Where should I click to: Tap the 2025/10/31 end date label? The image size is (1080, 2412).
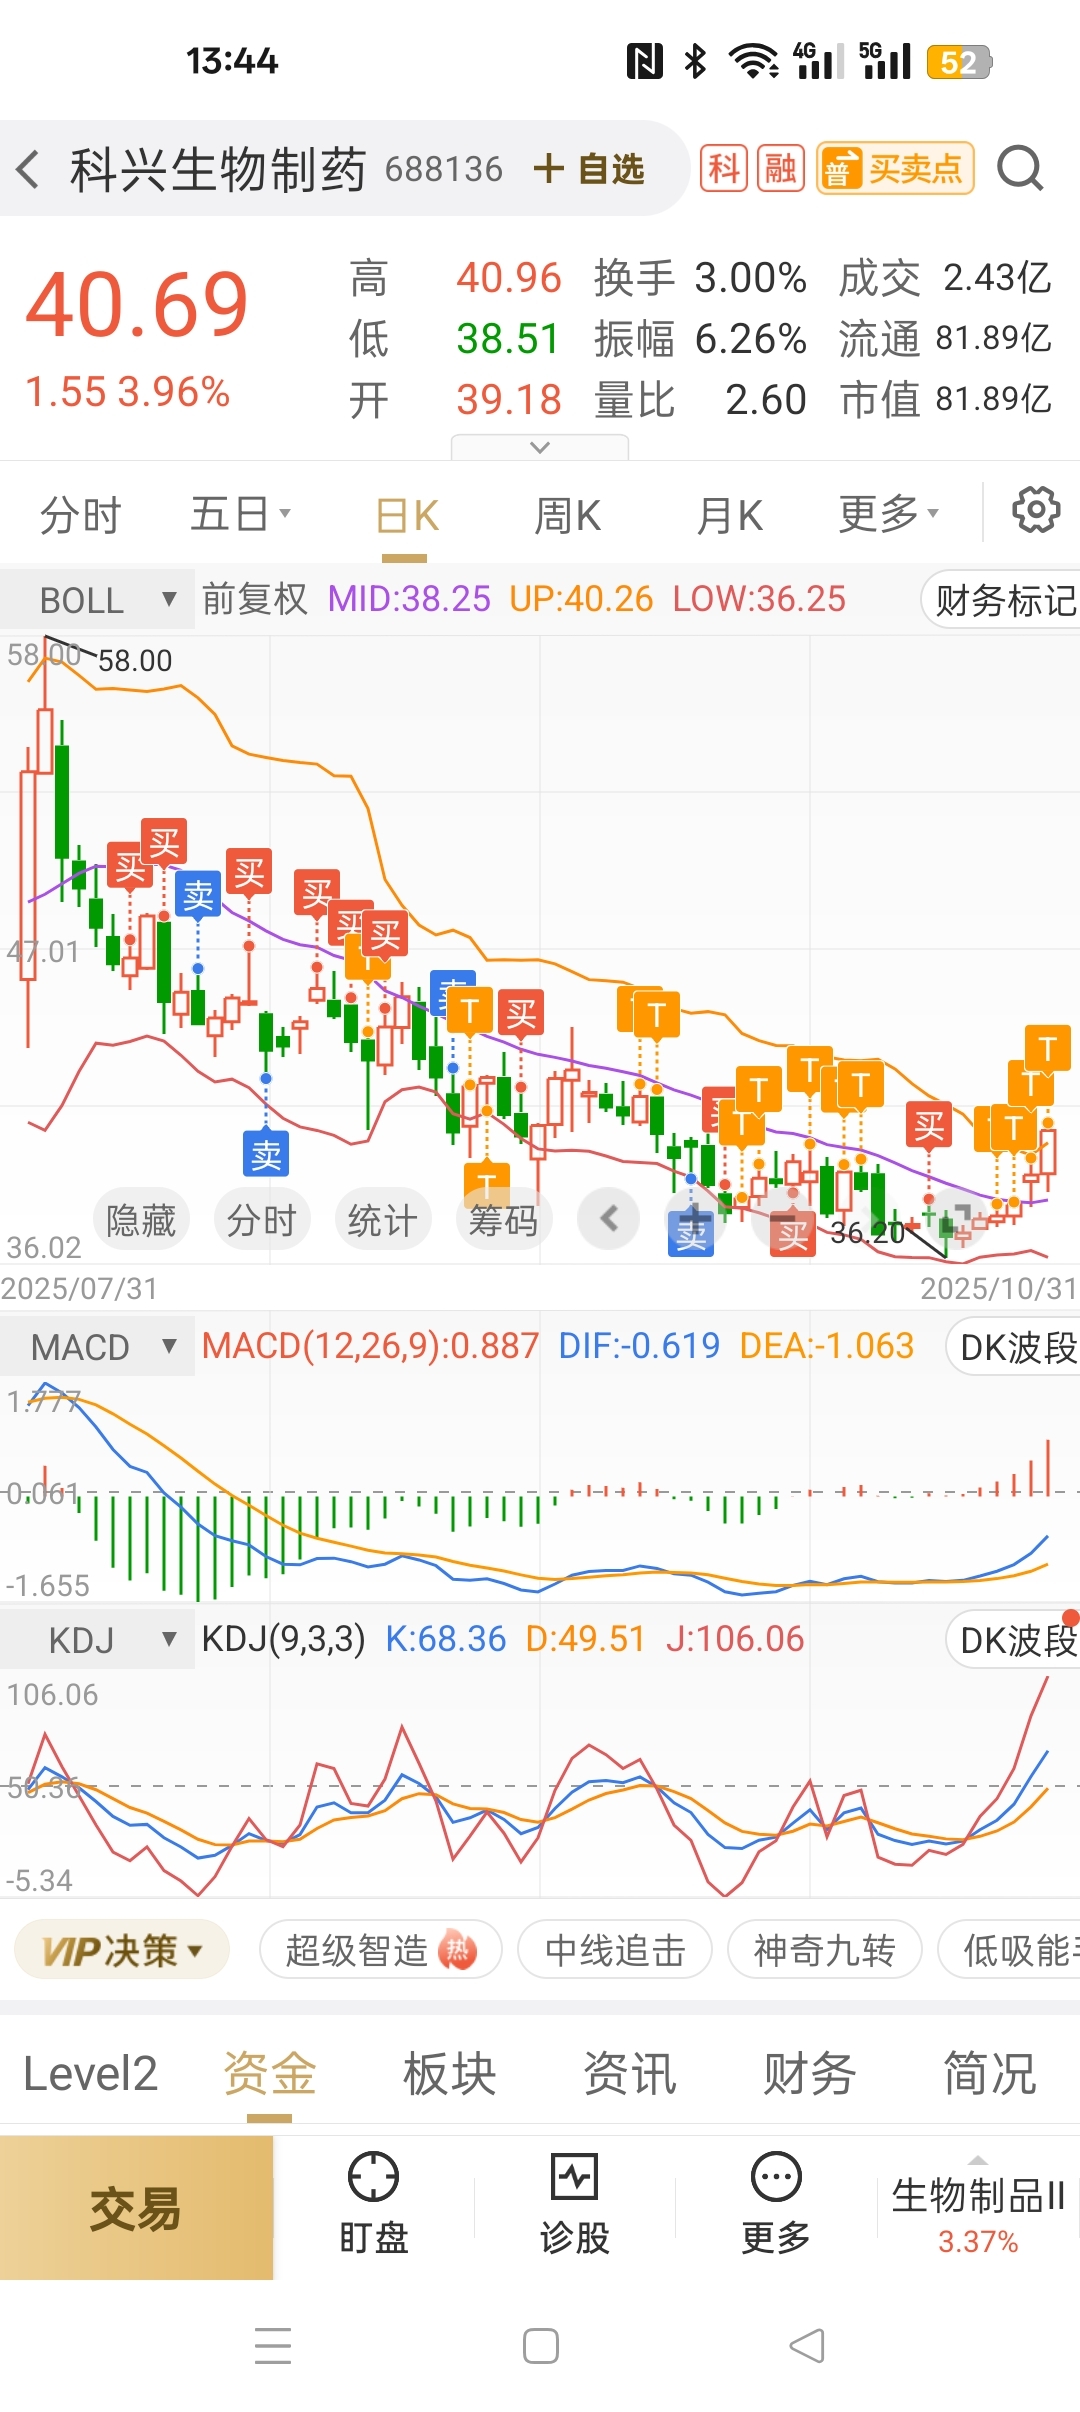(998, 1288)
